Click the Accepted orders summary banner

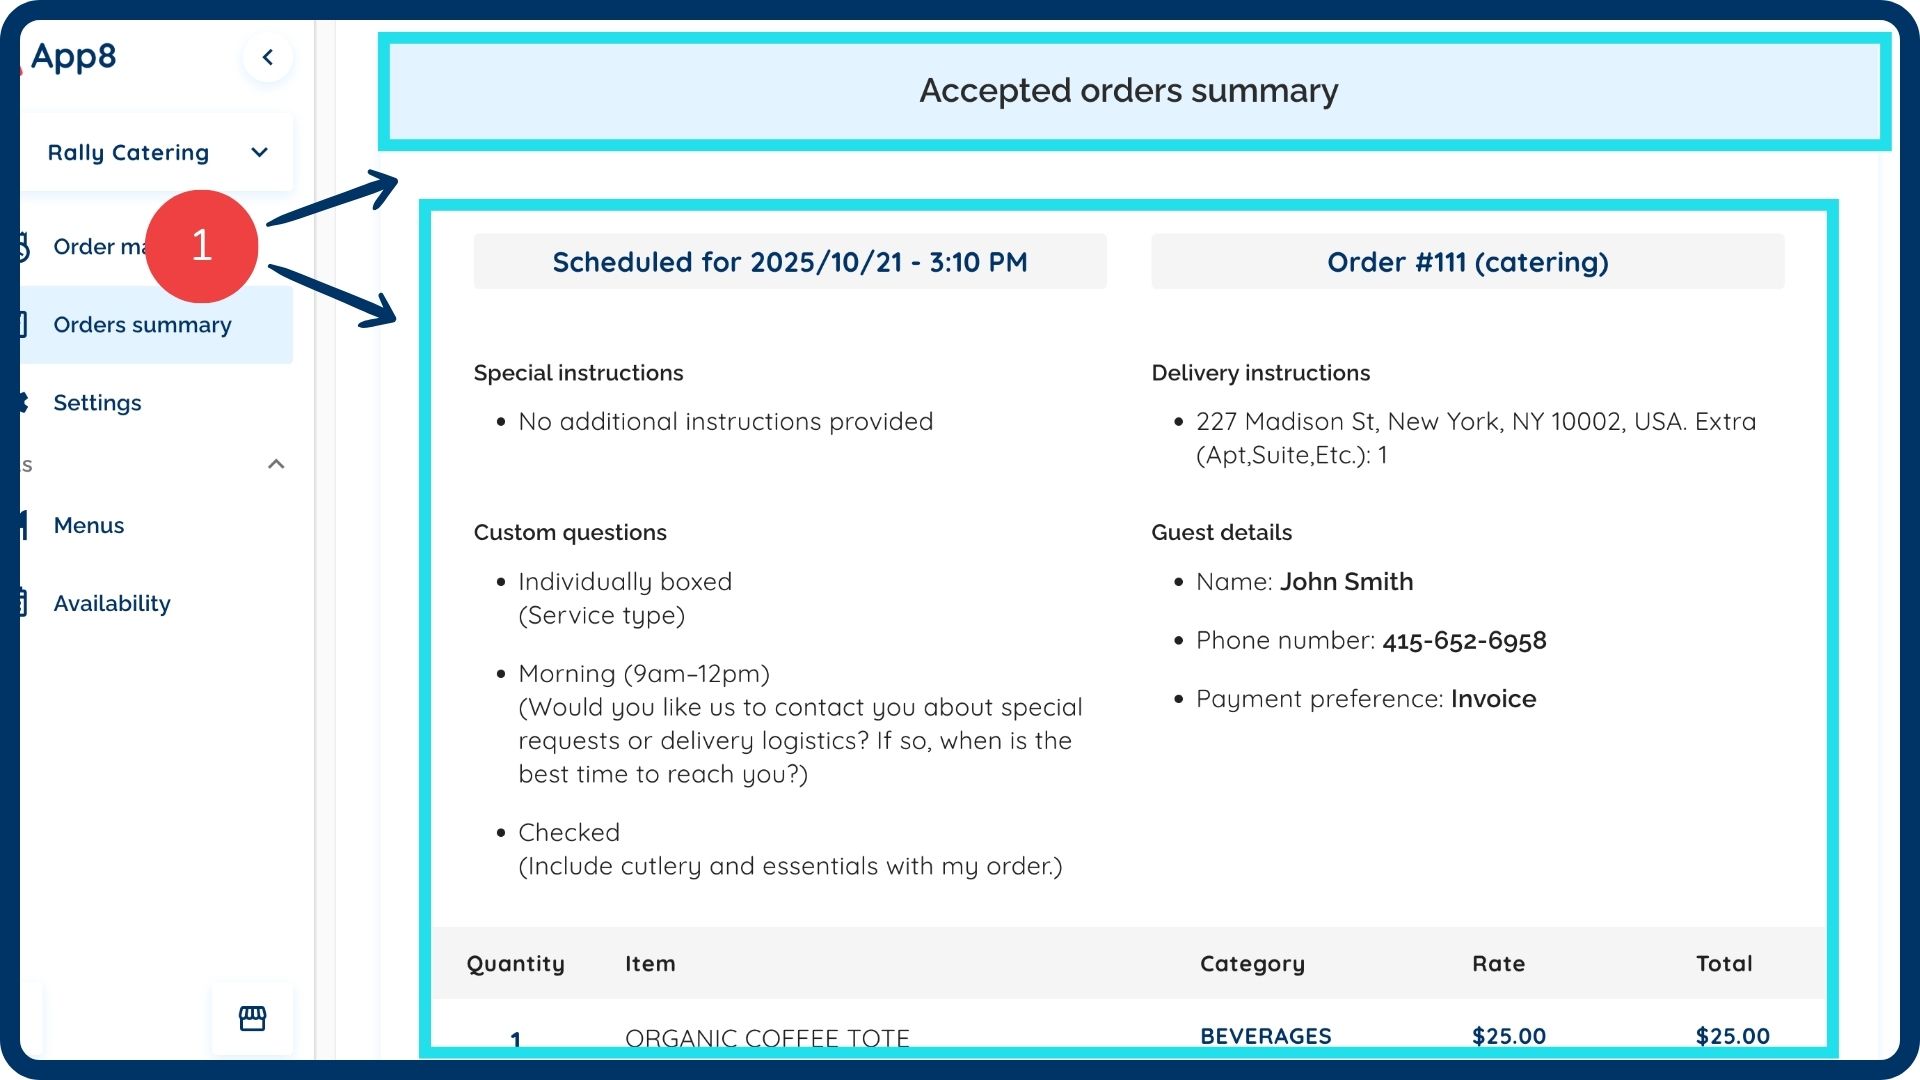tap(1128, 91)
